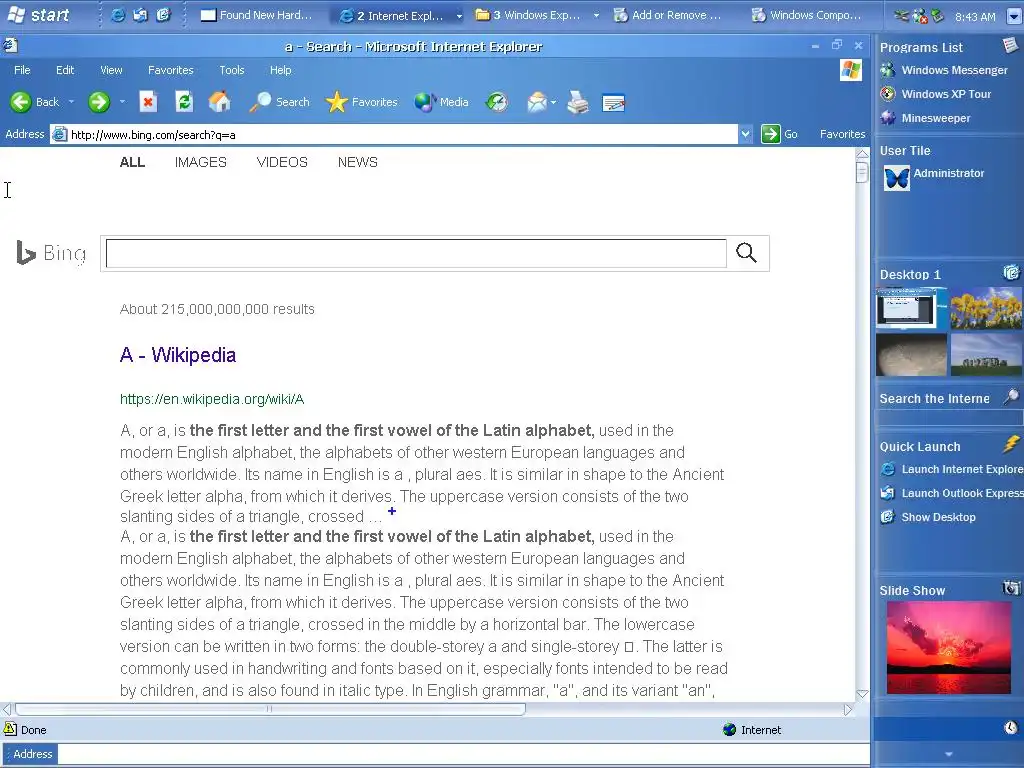Click the Slide Show camera icon
The image size is (1024, 768).
(1011, 588)
